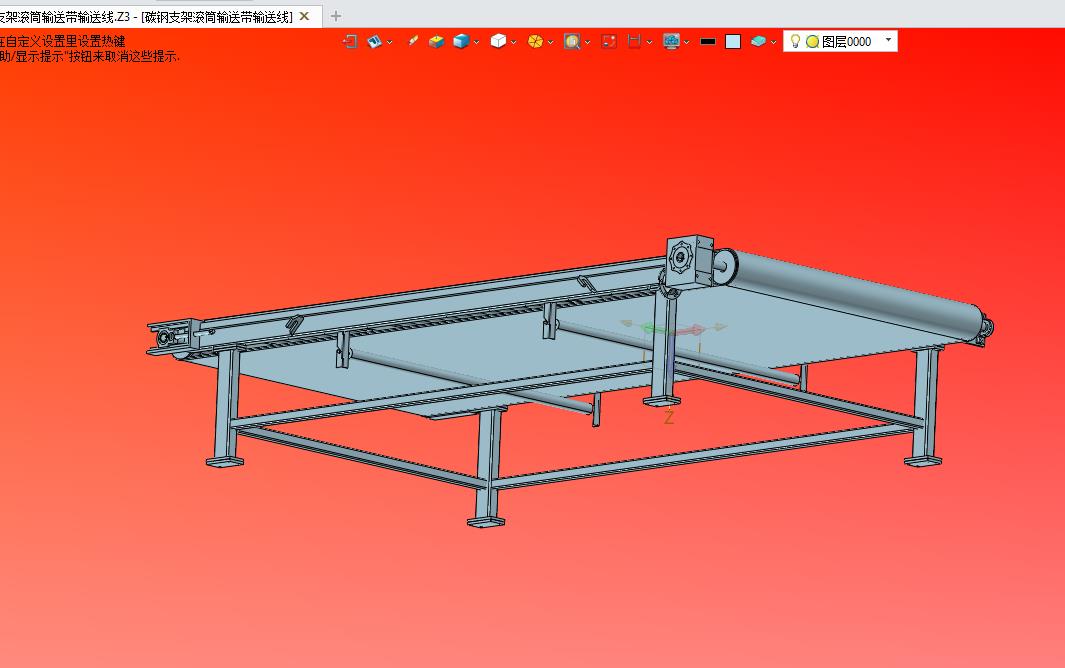Click the view orientation icon
1065x668 pixels.
[375, 41]
